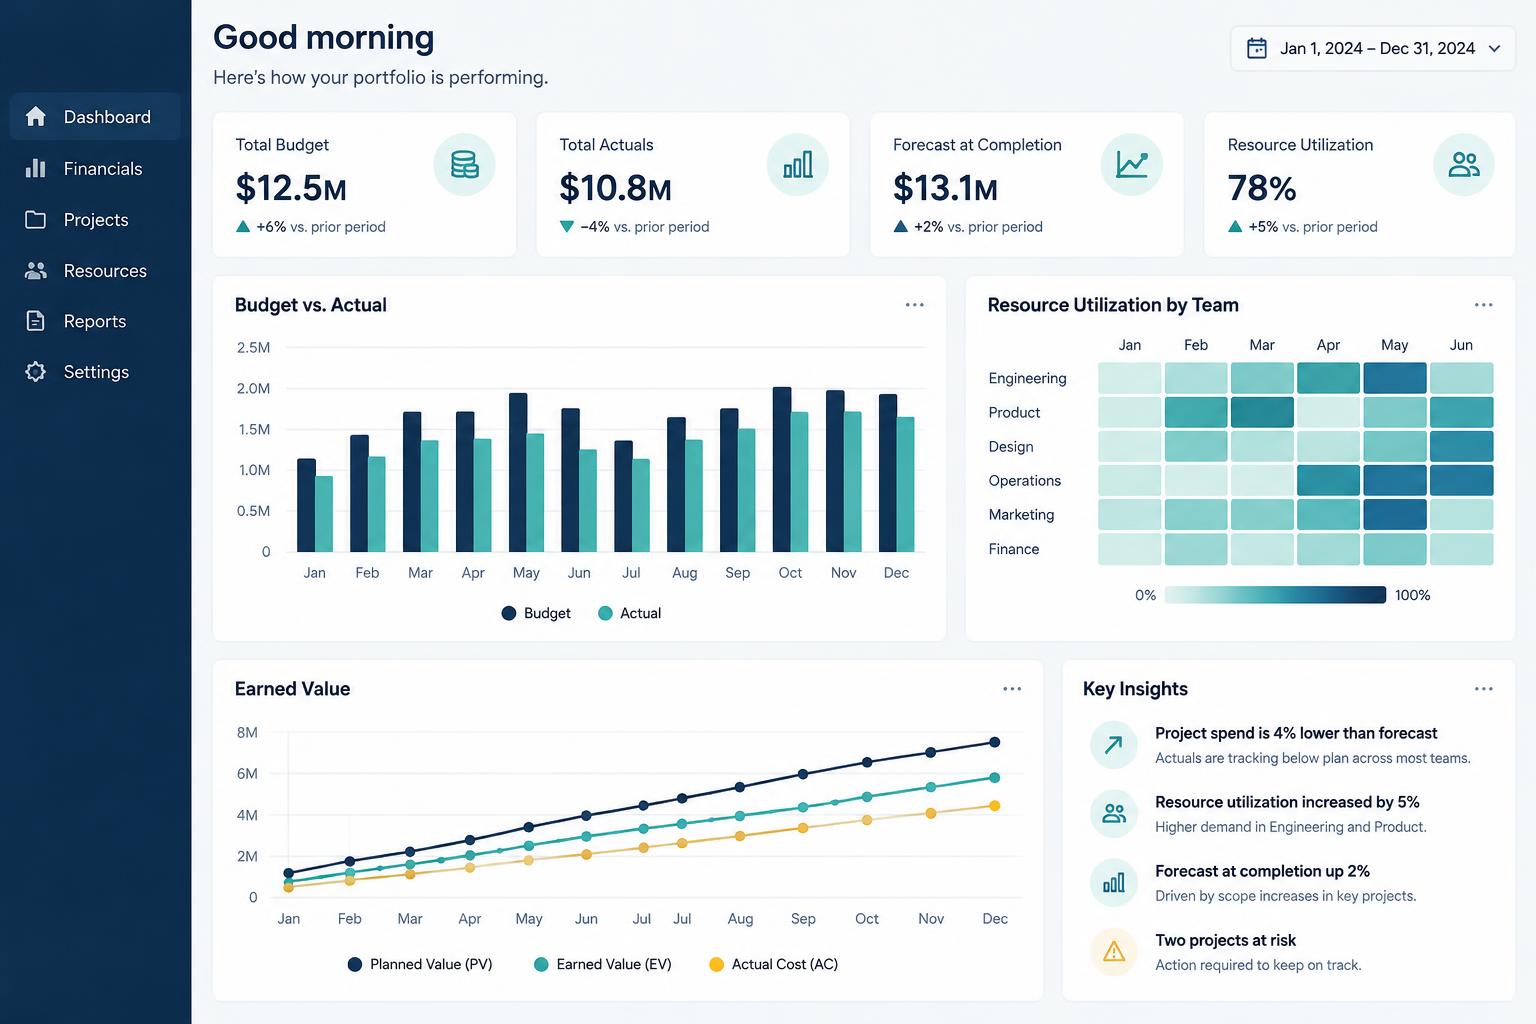Toggle the Budget series in chart legend
Image resolution: width=1536 pixels, height=1024 pixels.
click(x=536, y=613)
